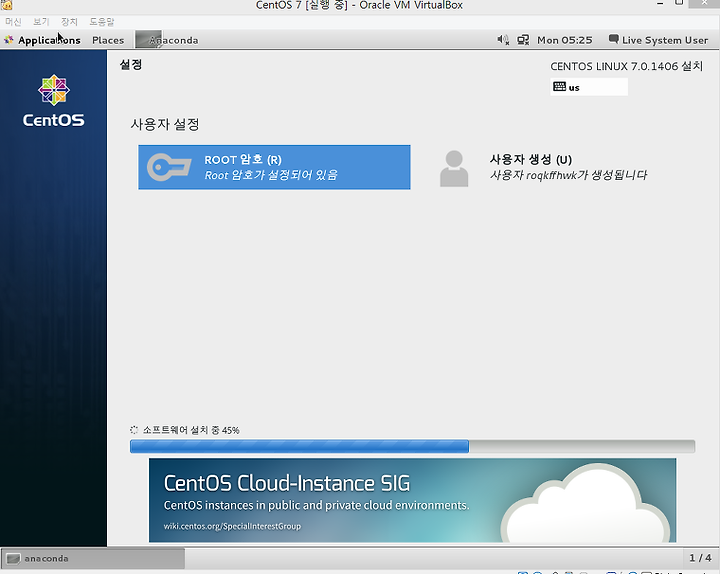Click the muted volume icon
This screenshot has width=720, height=574.
click(x=503, y=40)
